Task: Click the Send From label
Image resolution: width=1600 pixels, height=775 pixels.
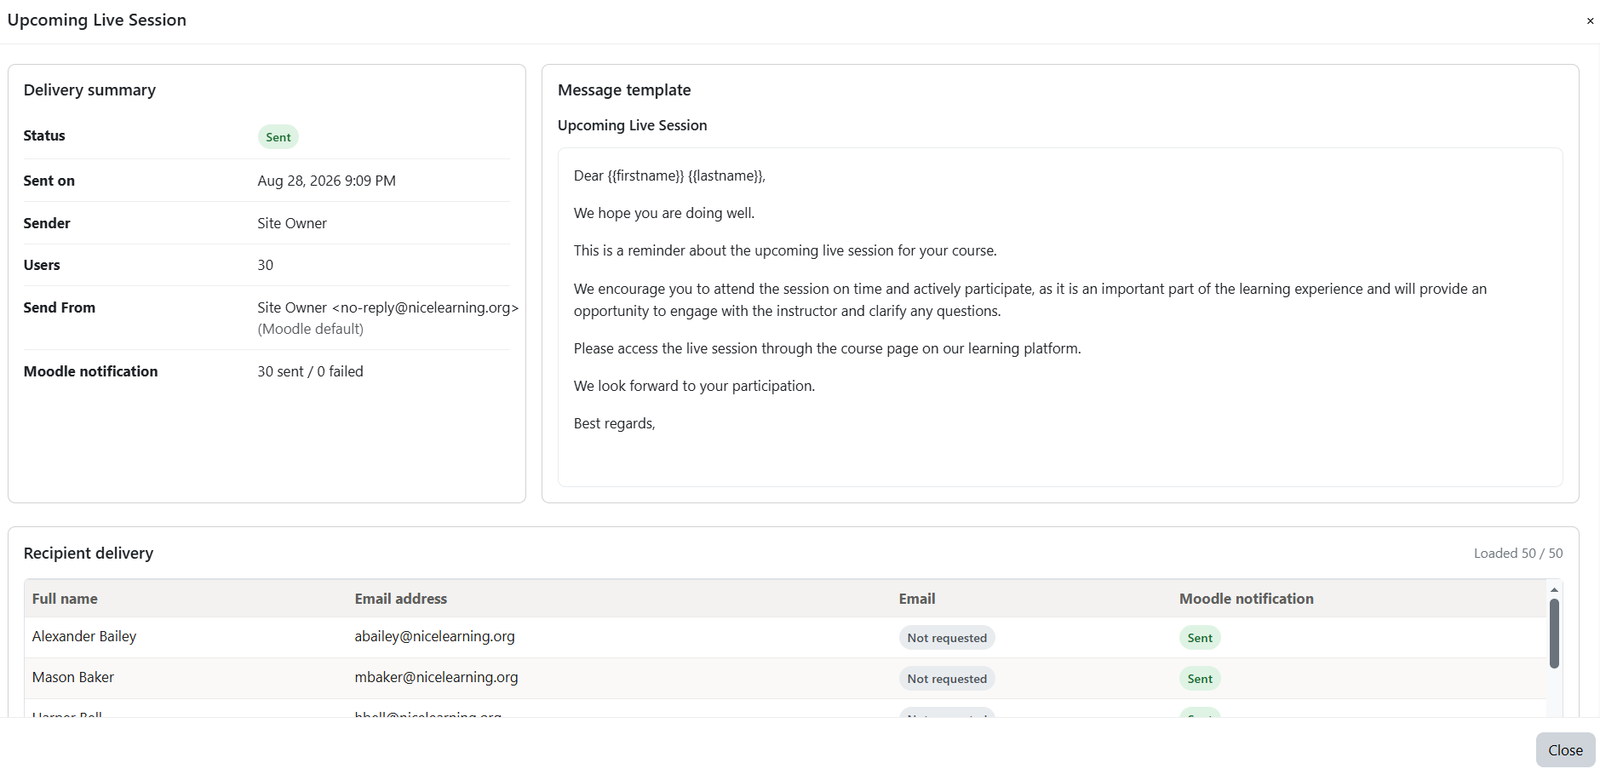Action: coord(59,308)
